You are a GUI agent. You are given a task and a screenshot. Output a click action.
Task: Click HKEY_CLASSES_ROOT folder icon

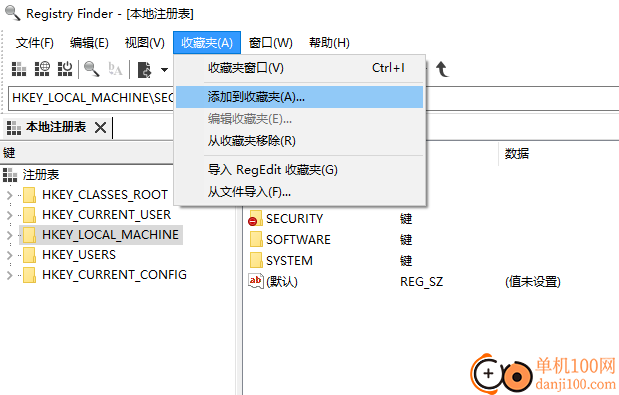point(29,195)
